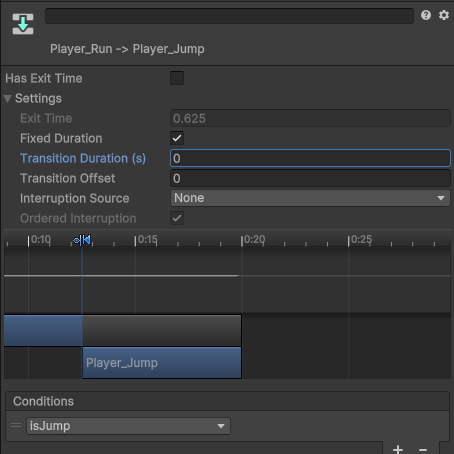The image size is (454, 454).
Task: Remove the condition with minus button
Action: coord(423,449)
